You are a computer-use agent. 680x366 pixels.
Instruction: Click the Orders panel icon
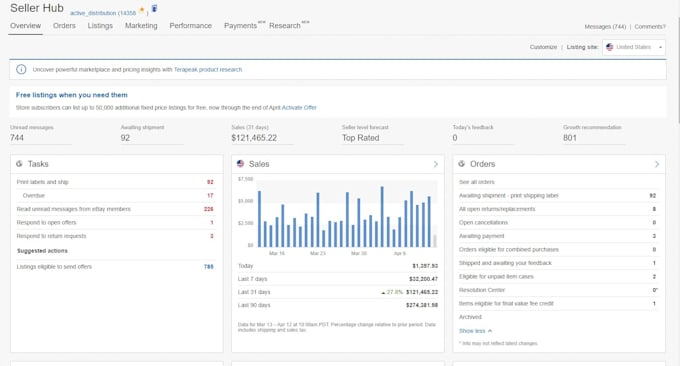pos(461,163)
